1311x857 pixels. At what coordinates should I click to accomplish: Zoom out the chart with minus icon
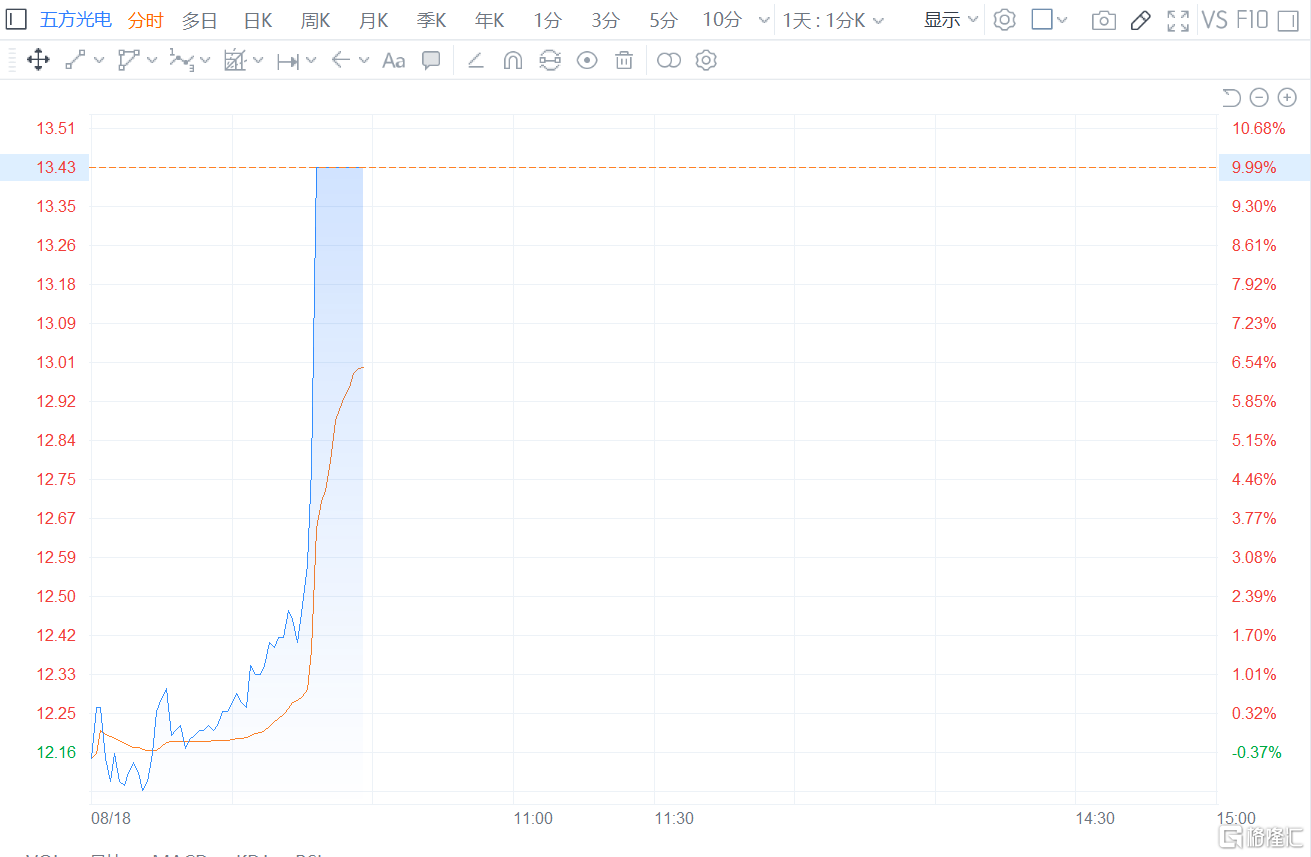[1260, 97]
